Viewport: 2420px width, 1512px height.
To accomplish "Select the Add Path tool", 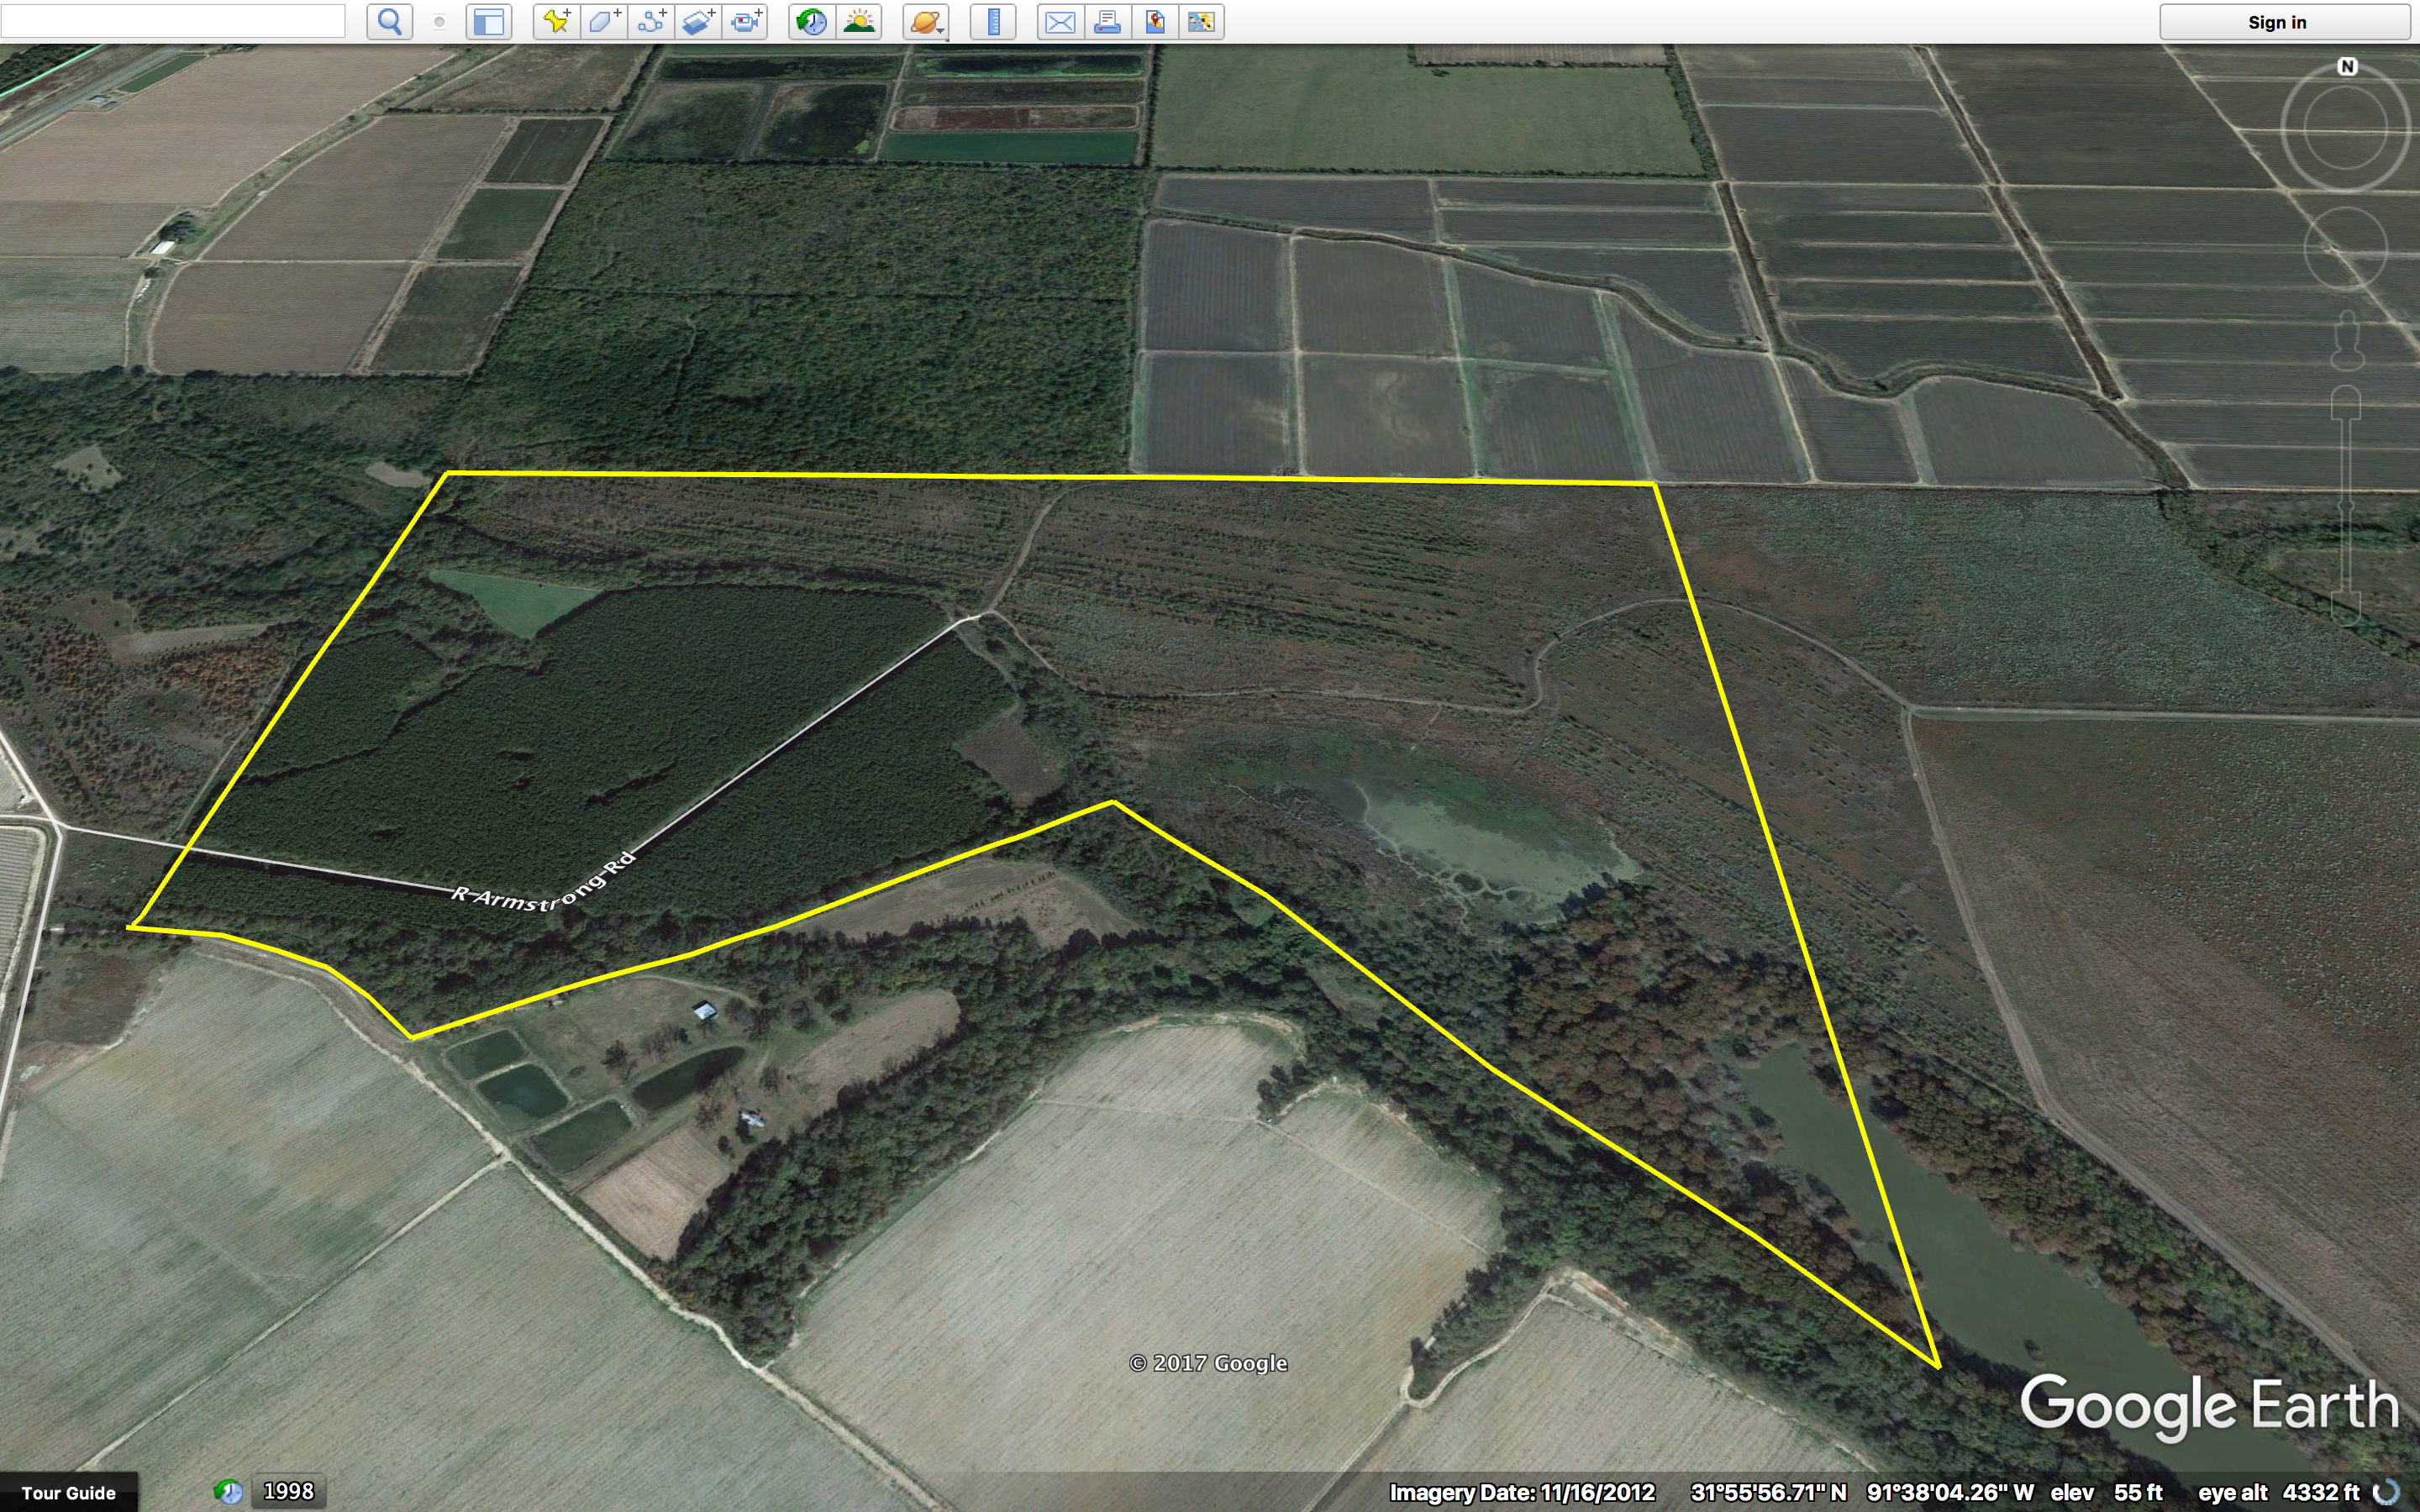I will point(651,22).
